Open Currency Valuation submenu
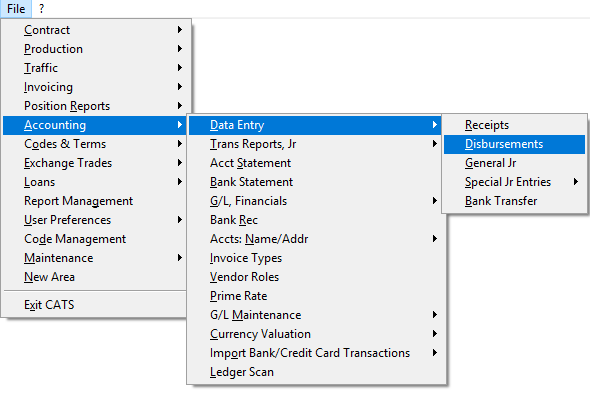 [x=316, y=334]
